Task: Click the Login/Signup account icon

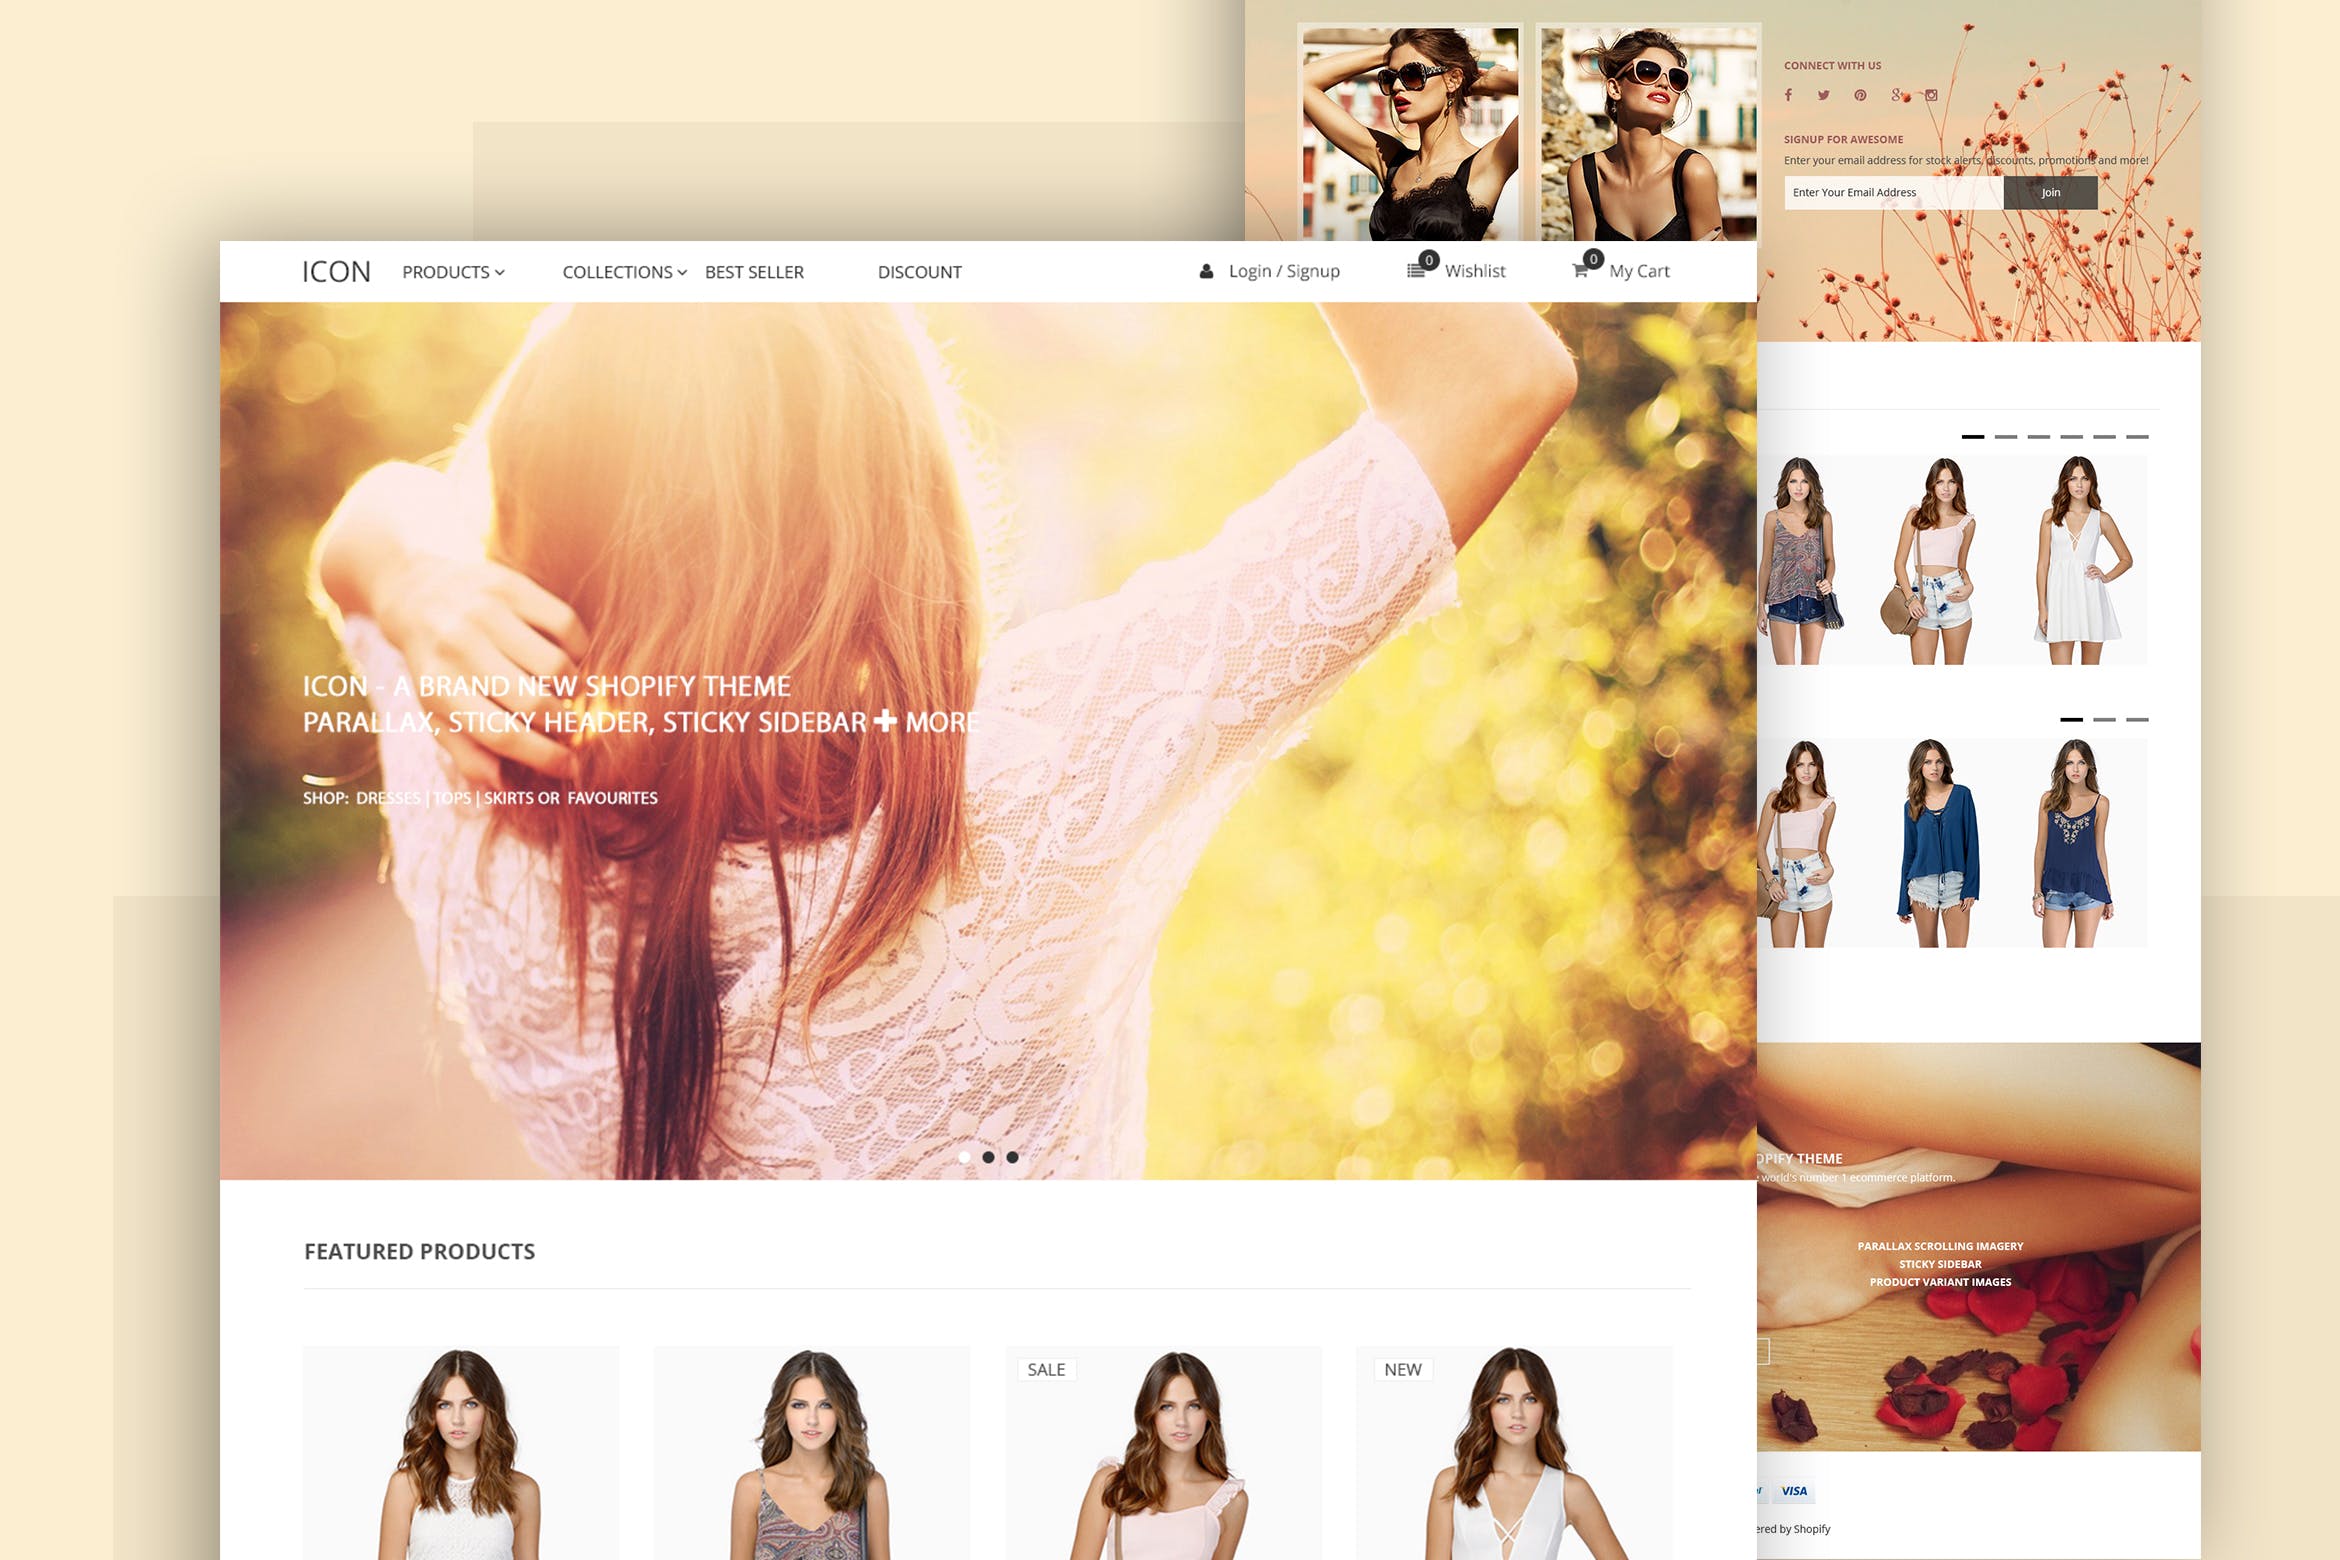Action: click(1207, 272)
